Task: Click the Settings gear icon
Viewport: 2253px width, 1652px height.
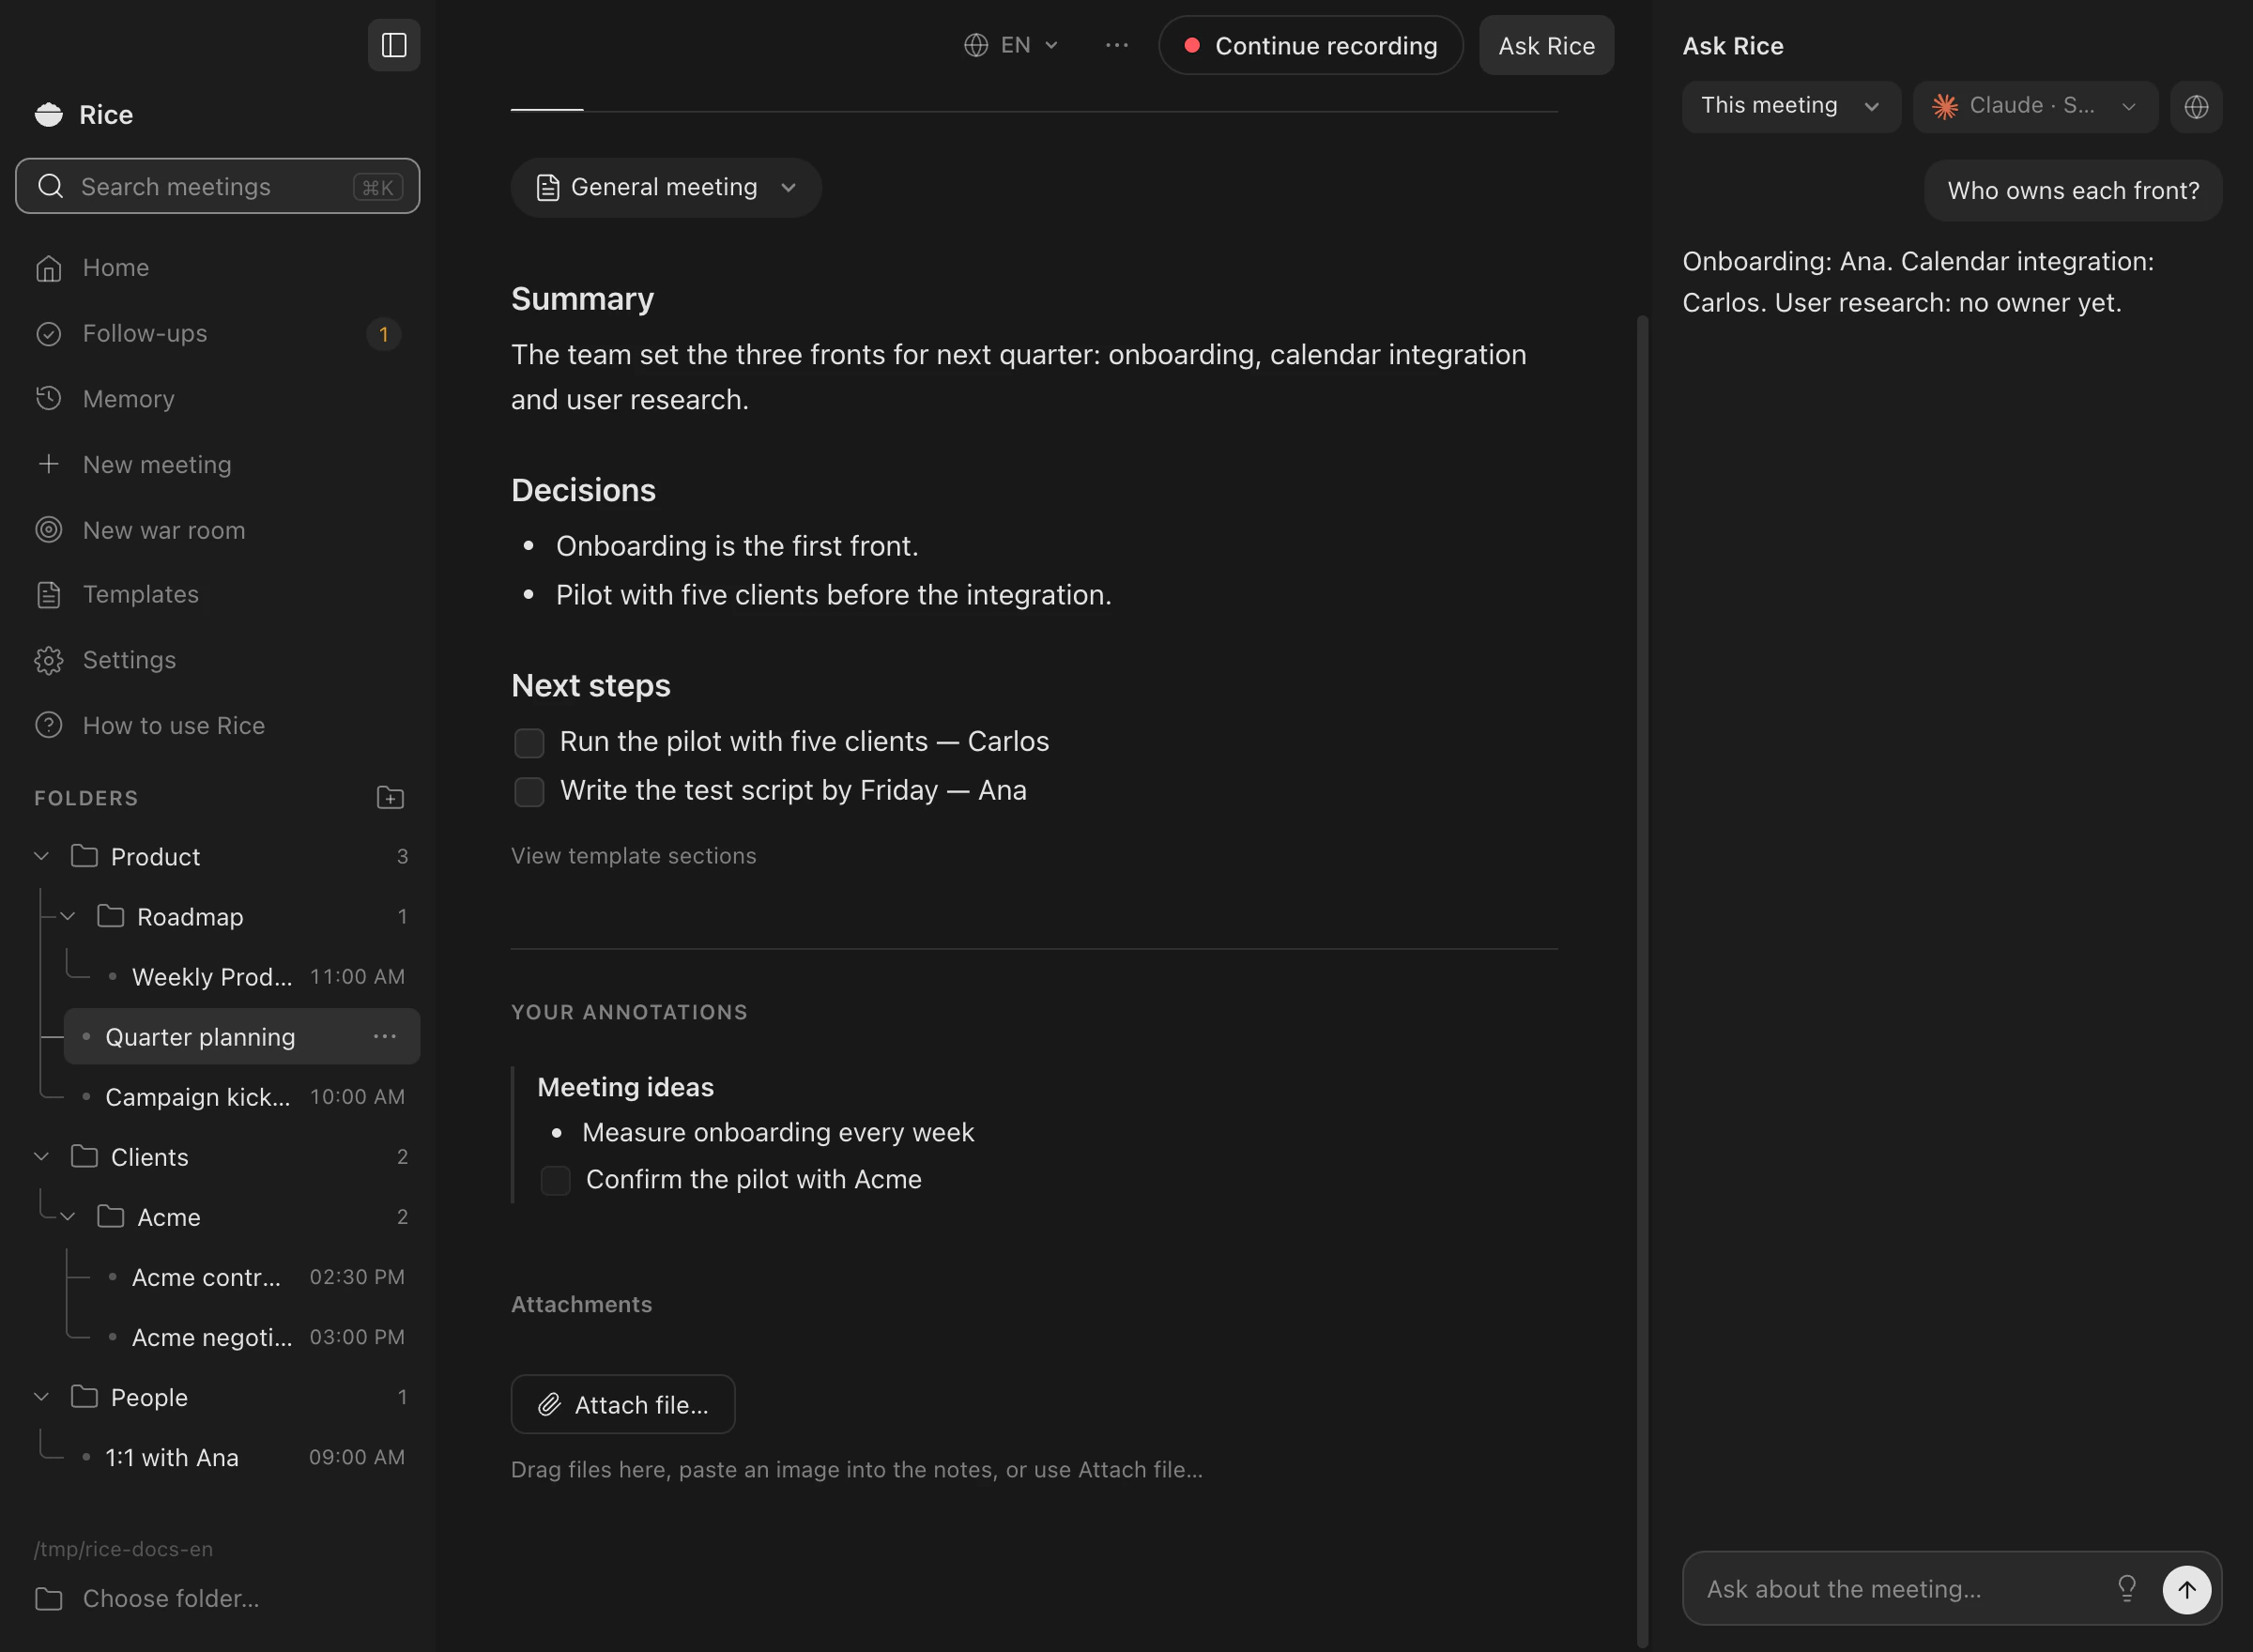Action: (x=48, y=660)
